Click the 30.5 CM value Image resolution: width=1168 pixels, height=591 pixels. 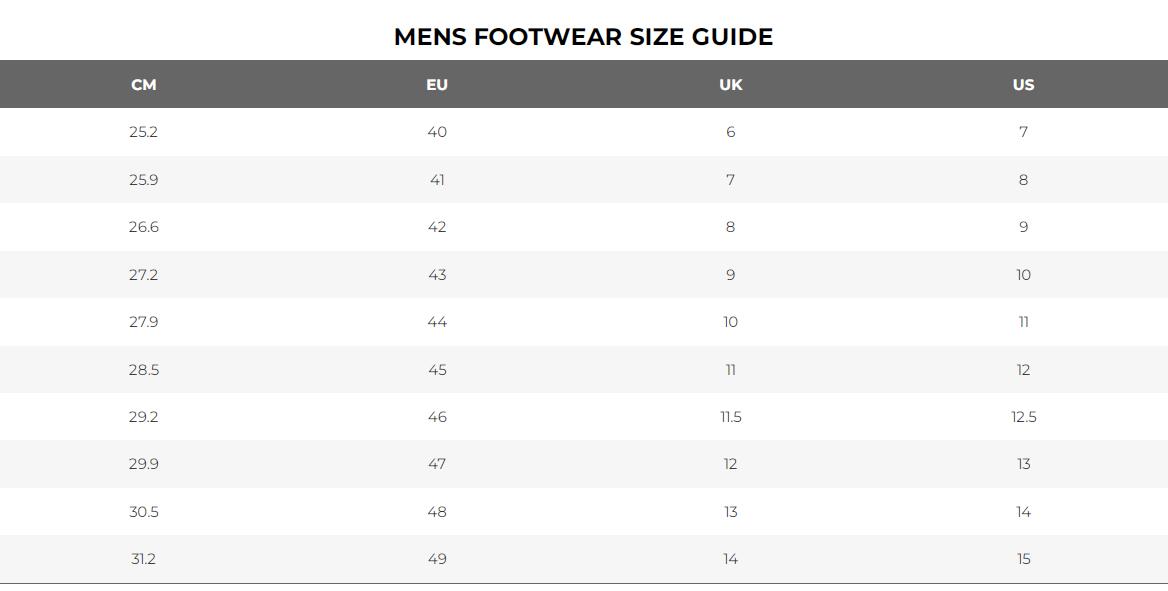[144, 512]
